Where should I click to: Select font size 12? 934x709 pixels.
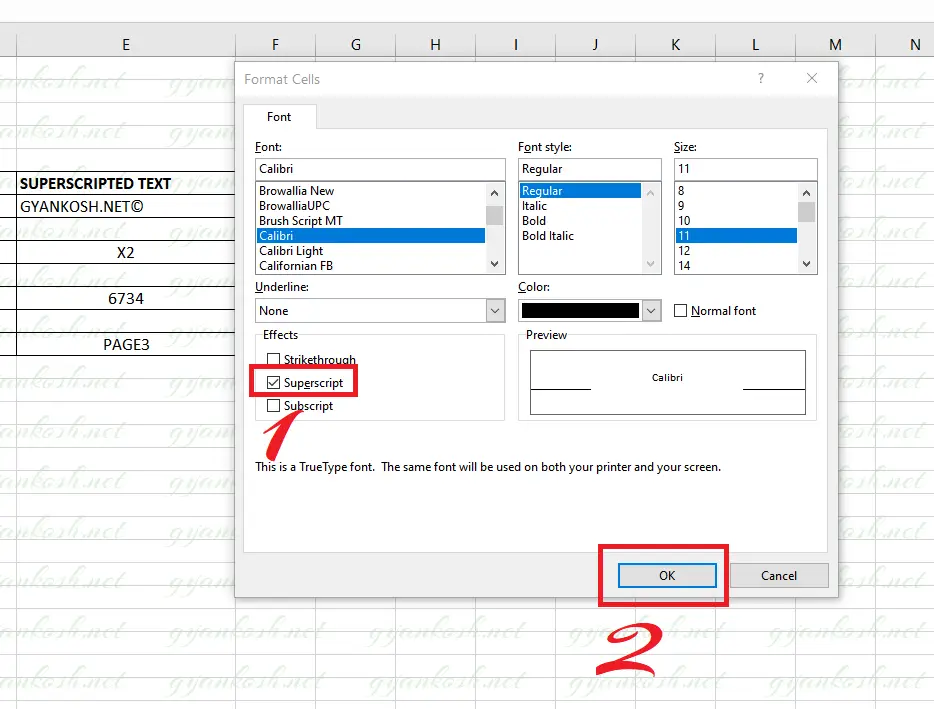[x=736, y=251]
